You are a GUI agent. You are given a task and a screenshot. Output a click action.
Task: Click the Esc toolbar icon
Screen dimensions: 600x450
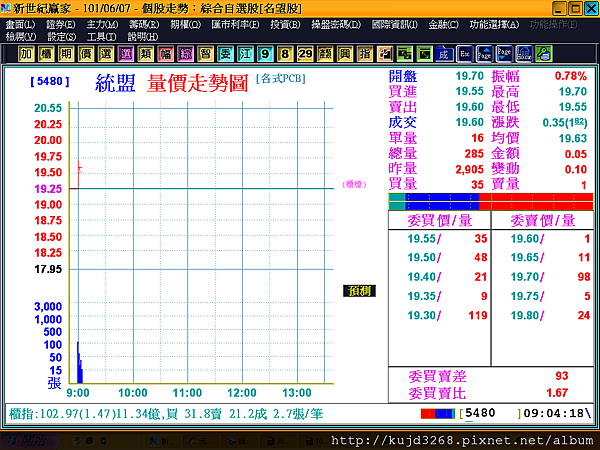point(465,54)
